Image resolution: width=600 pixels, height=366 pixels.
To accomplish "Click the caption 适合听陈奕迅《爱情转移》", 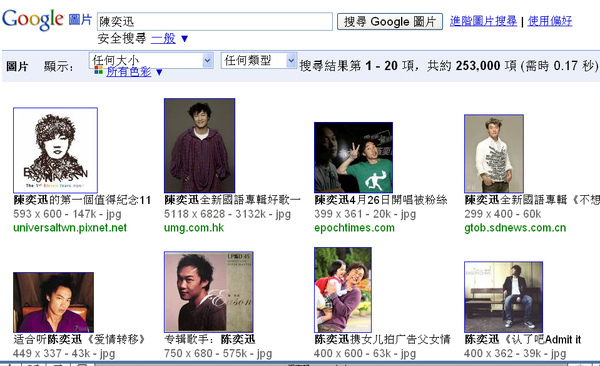I will point(81,340).
